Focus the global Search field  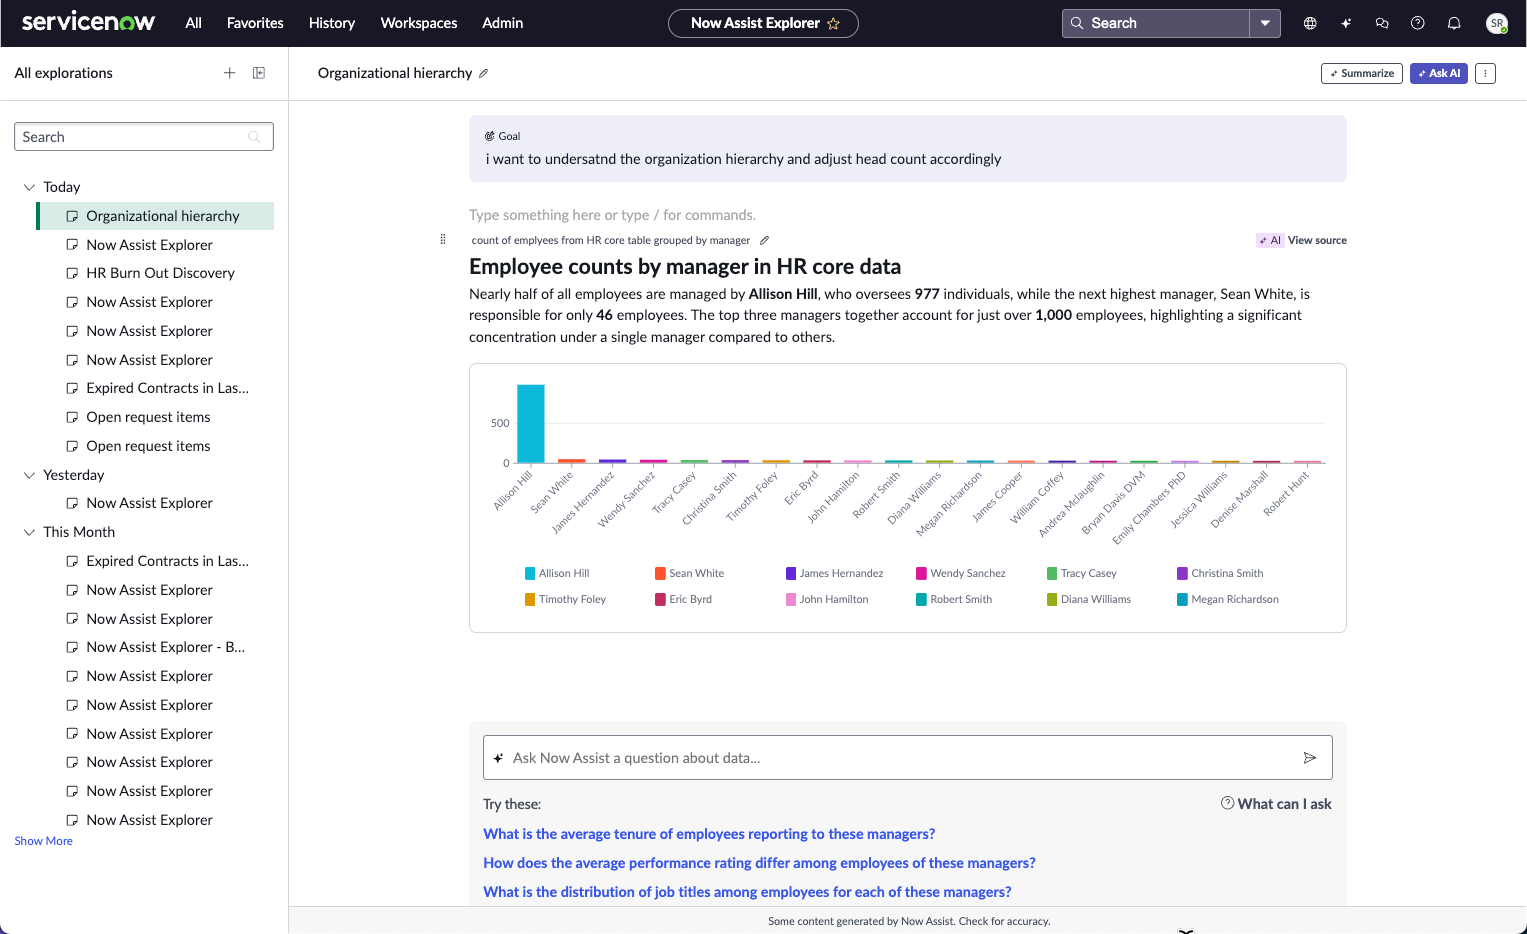pyautogui.click(x=1156, y=23)
